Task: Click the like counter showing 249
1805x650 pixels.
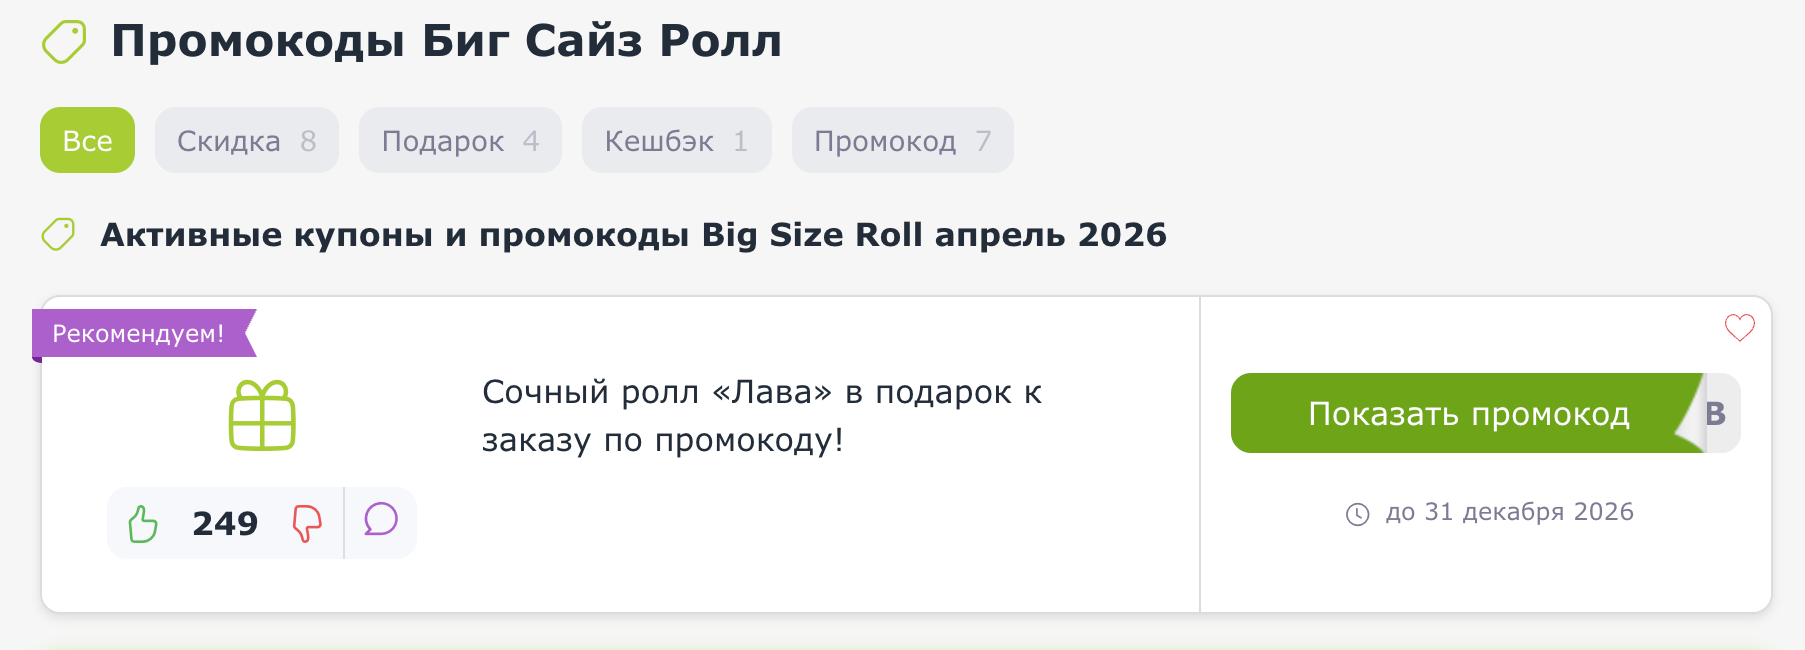Action: point(224,522)
